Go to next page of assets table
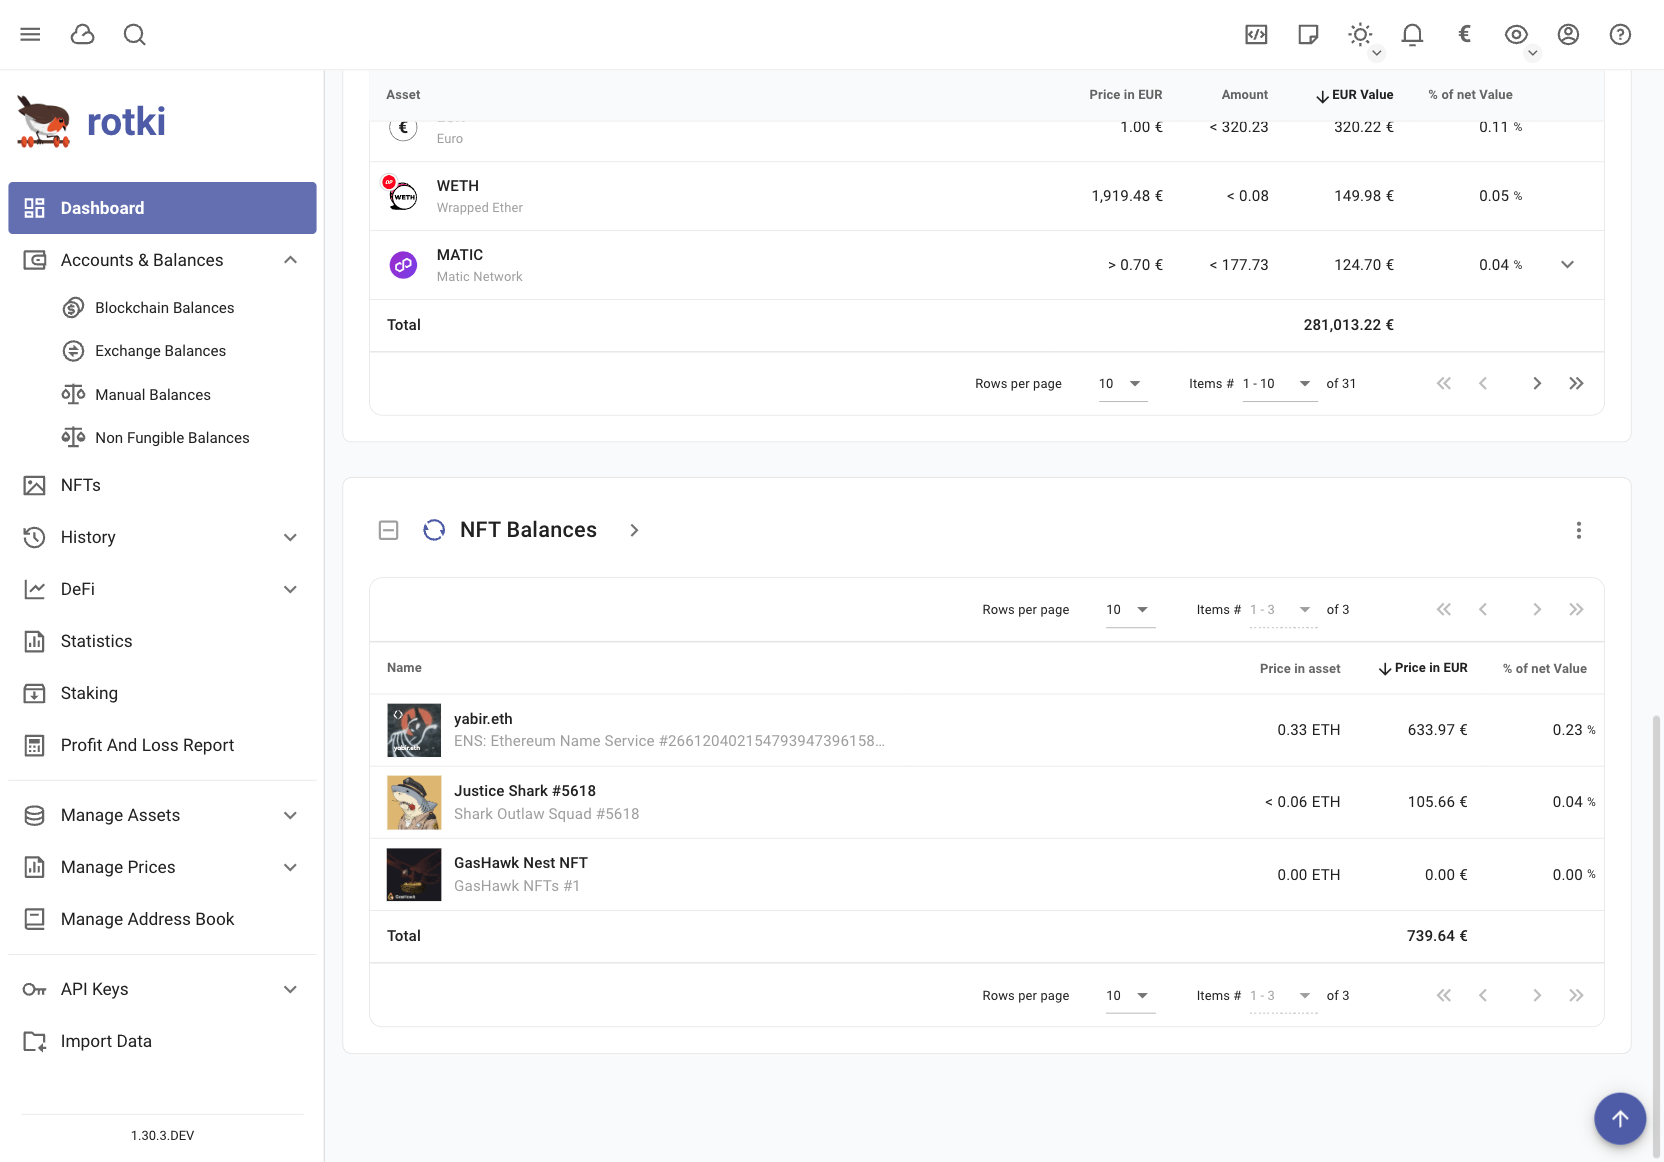Viewport: 1664px width, 1162px height. pyautogui.click(x=1536, y=384)
